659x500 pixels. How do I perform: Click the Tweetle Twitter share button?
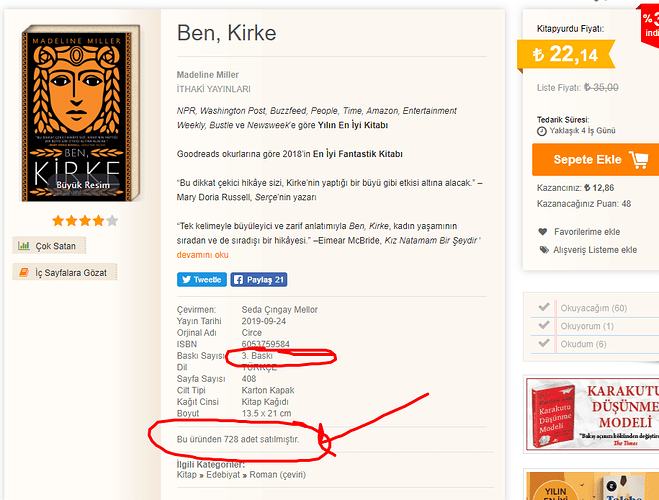click(x=201, y=280)
